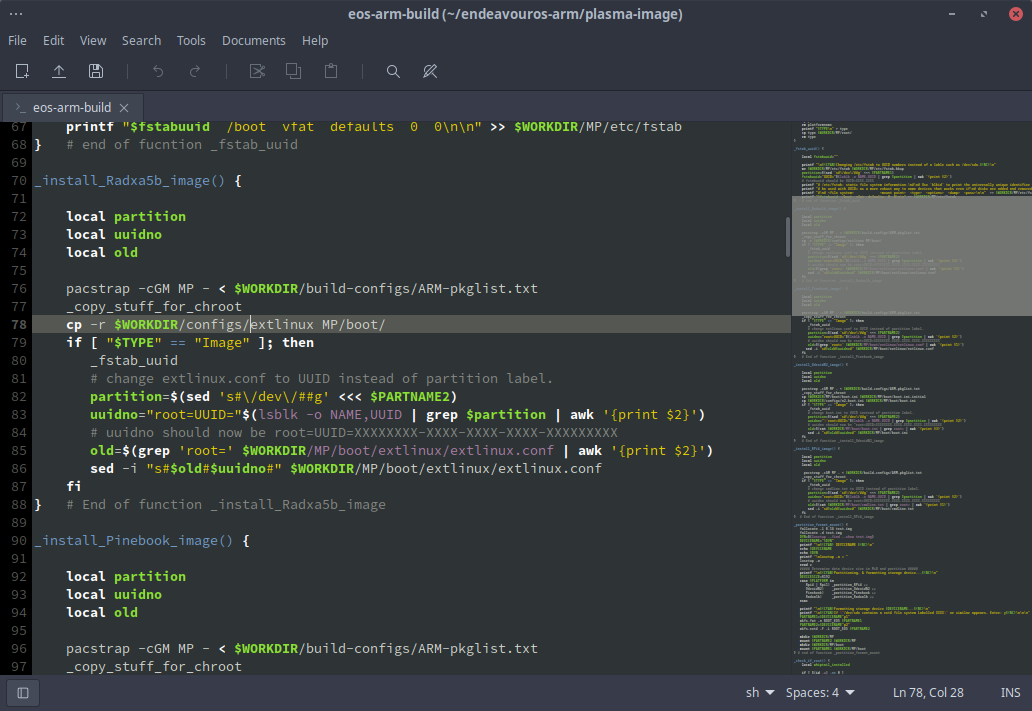The width and height of the screenshot is (1032, 711).
Task: Save the document with floppy disk icon
Action: (96, 71)
